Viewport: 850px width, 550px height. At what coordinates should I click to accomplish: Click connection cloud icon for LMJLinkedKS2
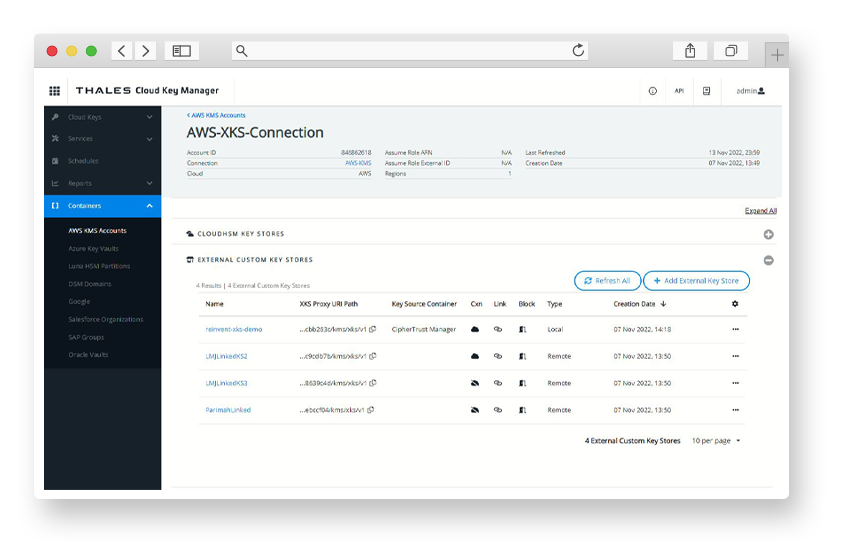pos(475,357)
